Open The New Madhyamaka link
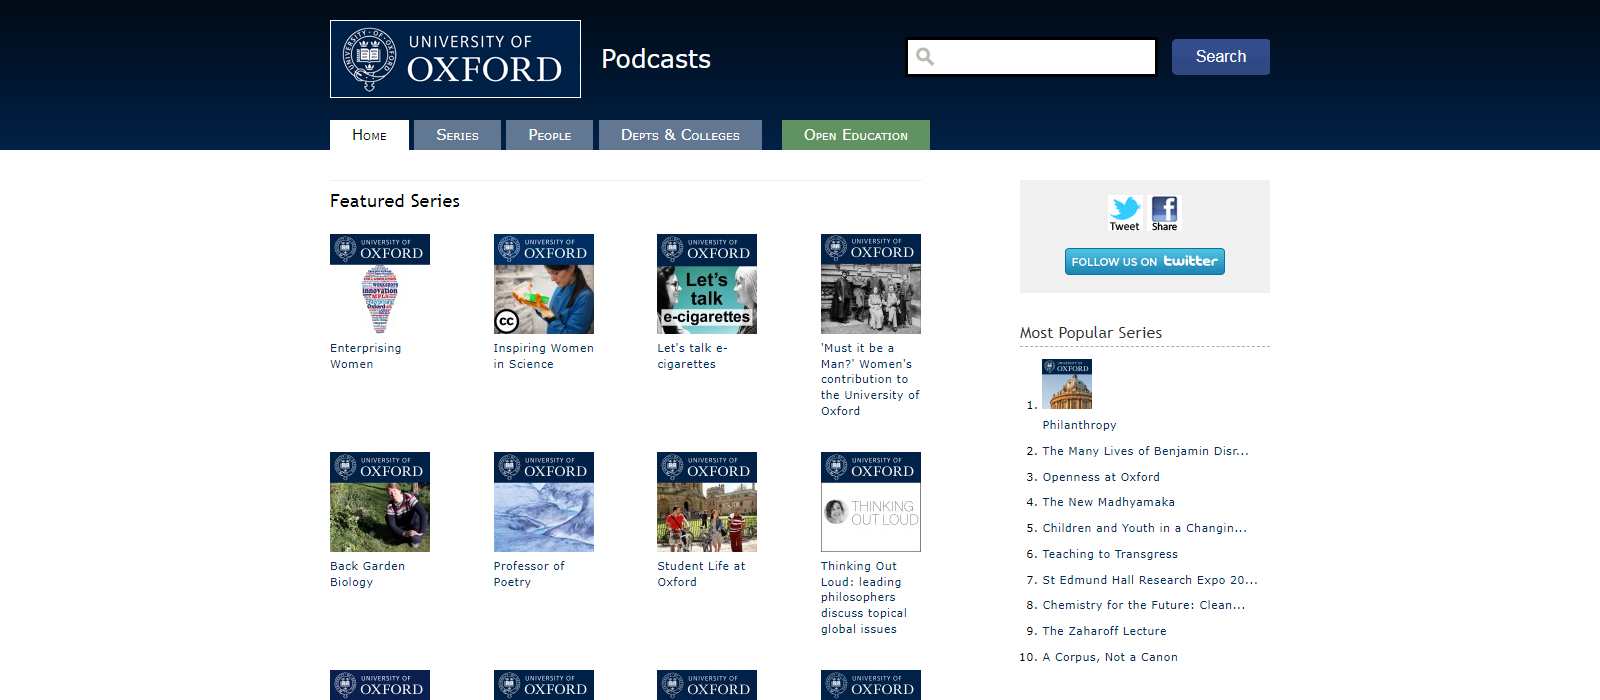 click(x=1108, y=502)
